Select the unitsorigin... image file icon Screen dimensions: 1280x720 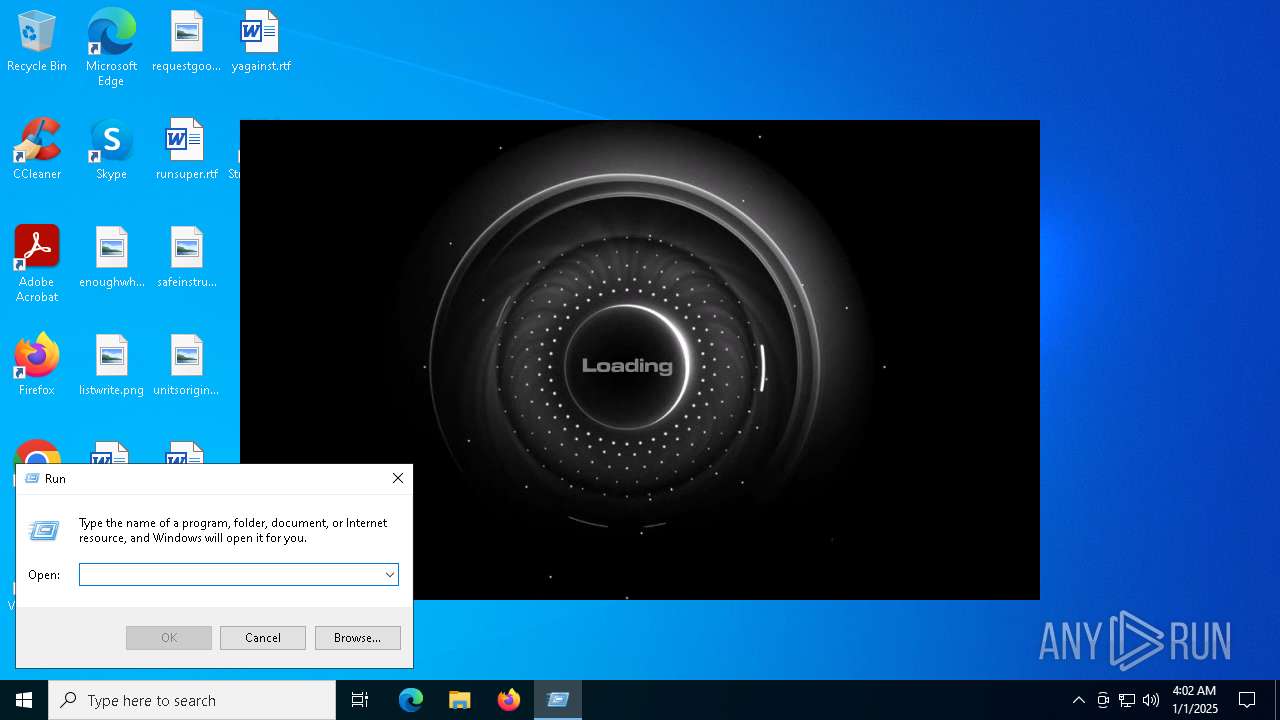[186, 366]
